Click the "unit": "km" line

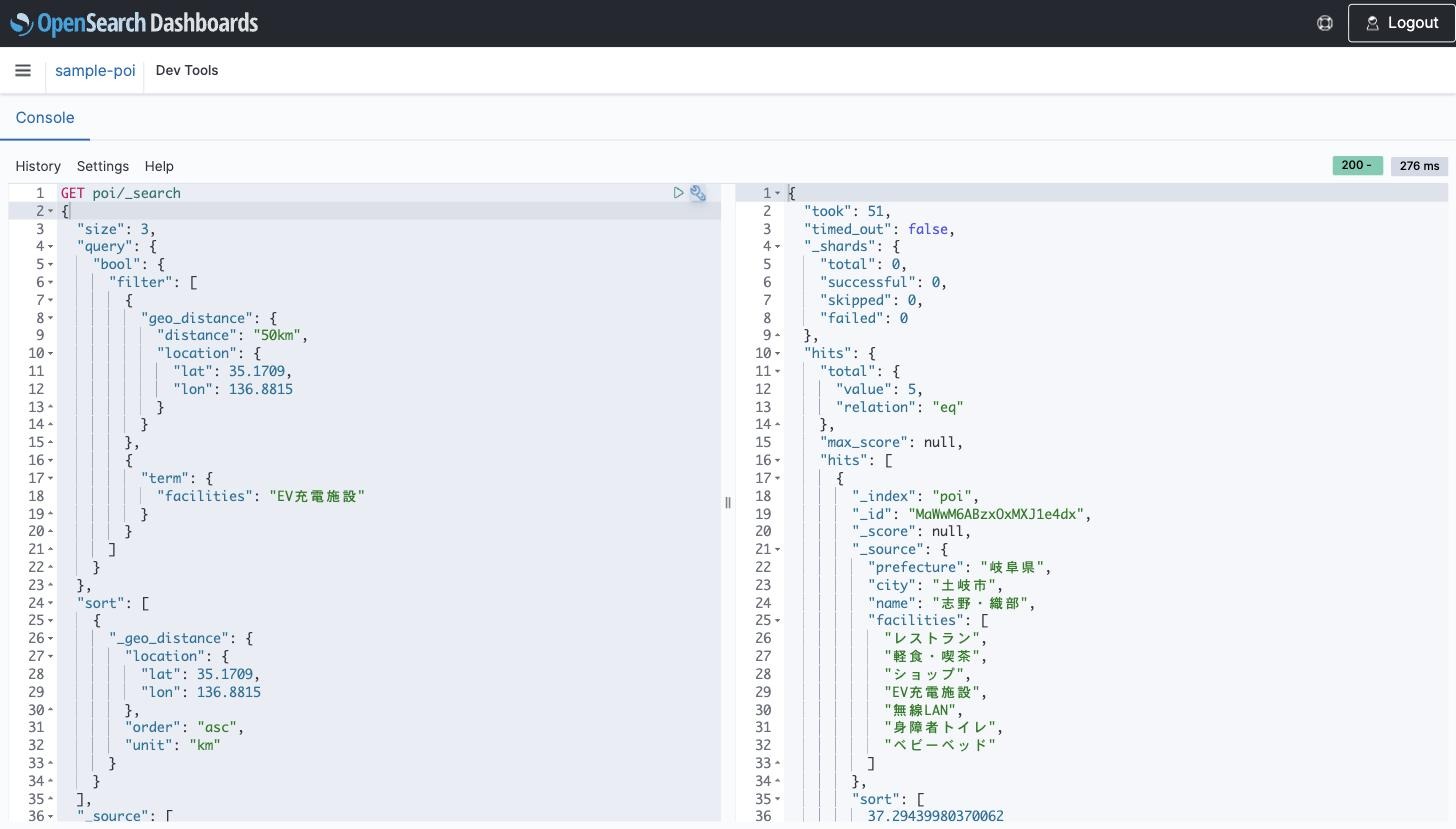coord(172,745)
